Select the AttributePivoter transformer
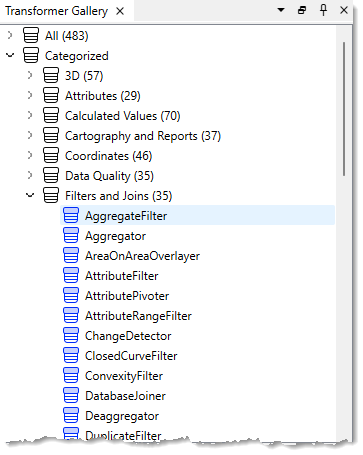 [x=127, y=296]
